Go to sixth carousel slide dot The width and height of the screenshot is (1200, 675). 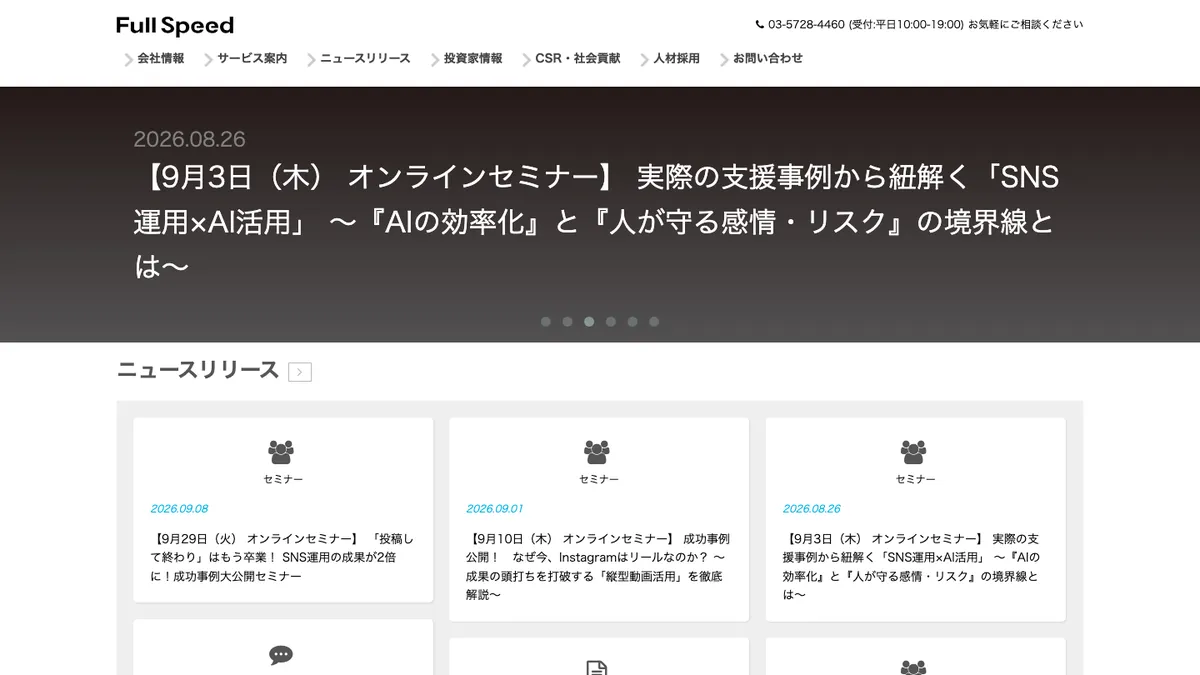tap(654, 322)
